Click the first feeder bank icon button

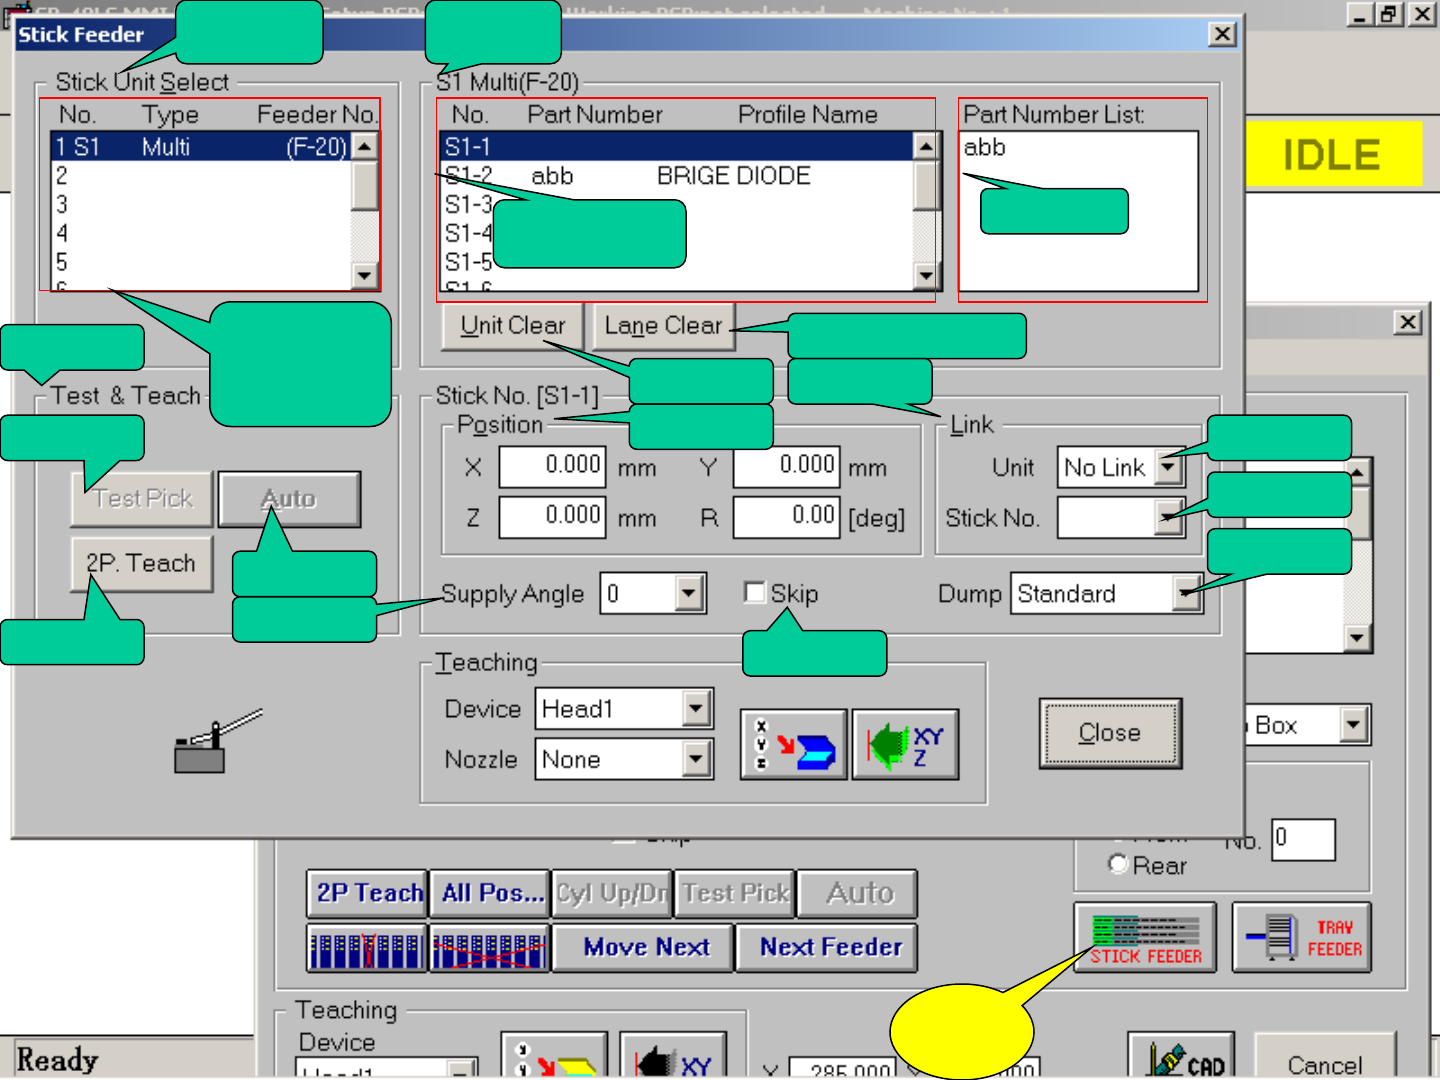click(x=367, y=948)
